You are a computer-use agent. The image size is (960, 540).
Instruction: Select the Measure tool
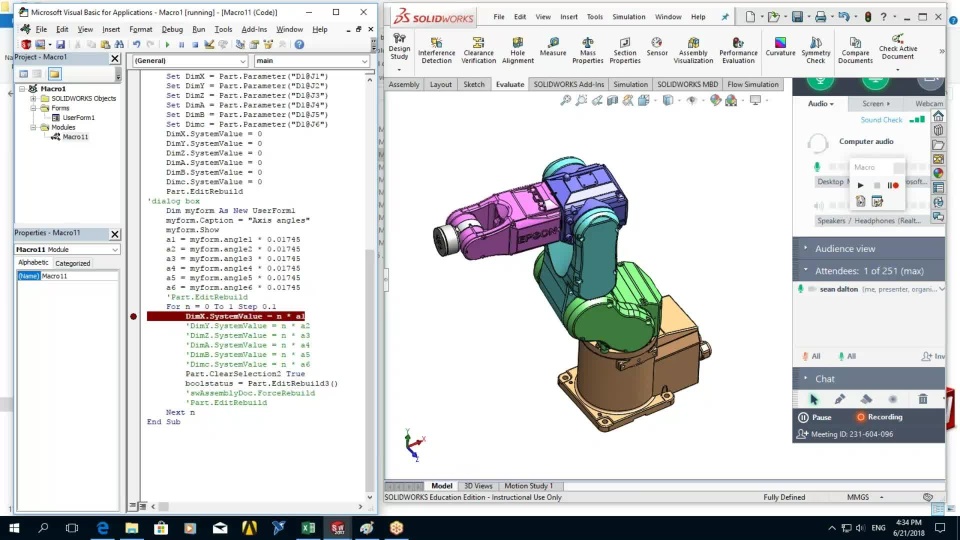pyautogui.click(x=553, y=47)
